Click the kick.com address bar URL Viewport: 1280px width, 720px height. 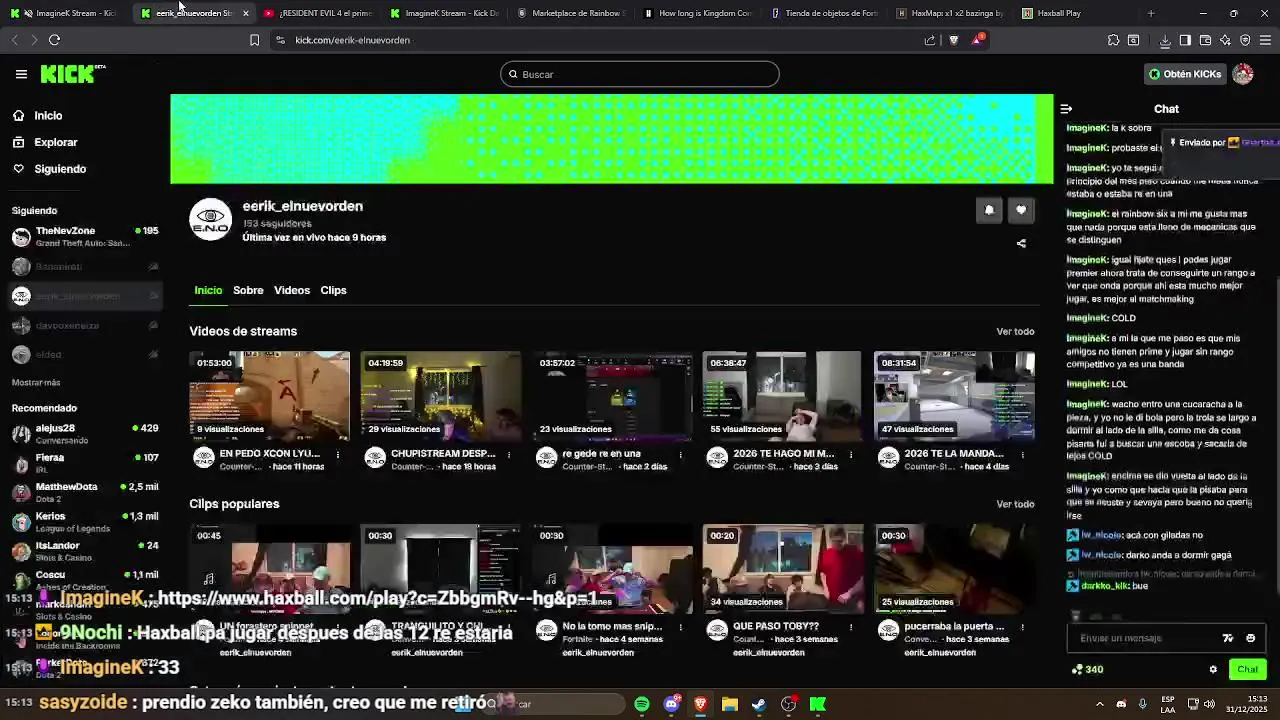coord(353,40)
